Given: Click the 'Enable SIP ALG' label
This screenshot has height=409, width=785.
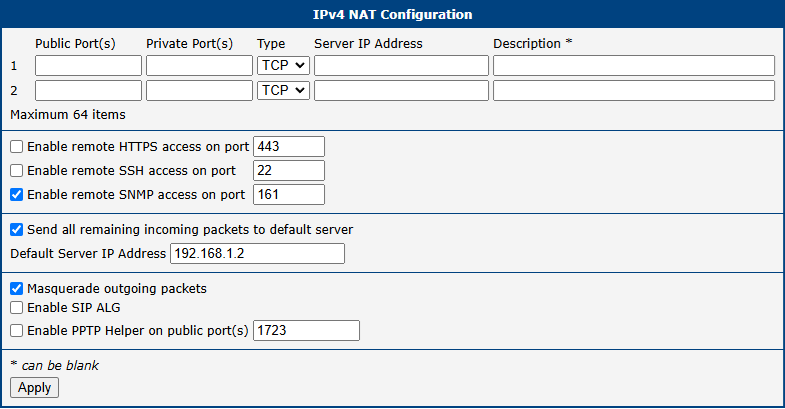Looking at the screenshot, I should coord(74,308).
